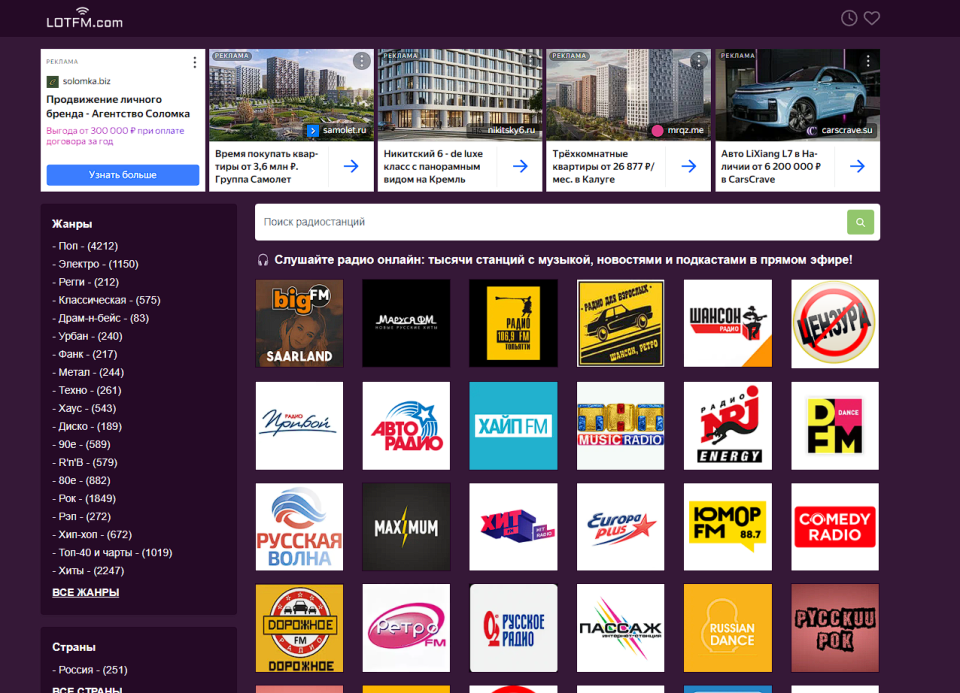Open the Europa Plus station
The width and height of the screenshot is (960, 693).
click(620, 527)
